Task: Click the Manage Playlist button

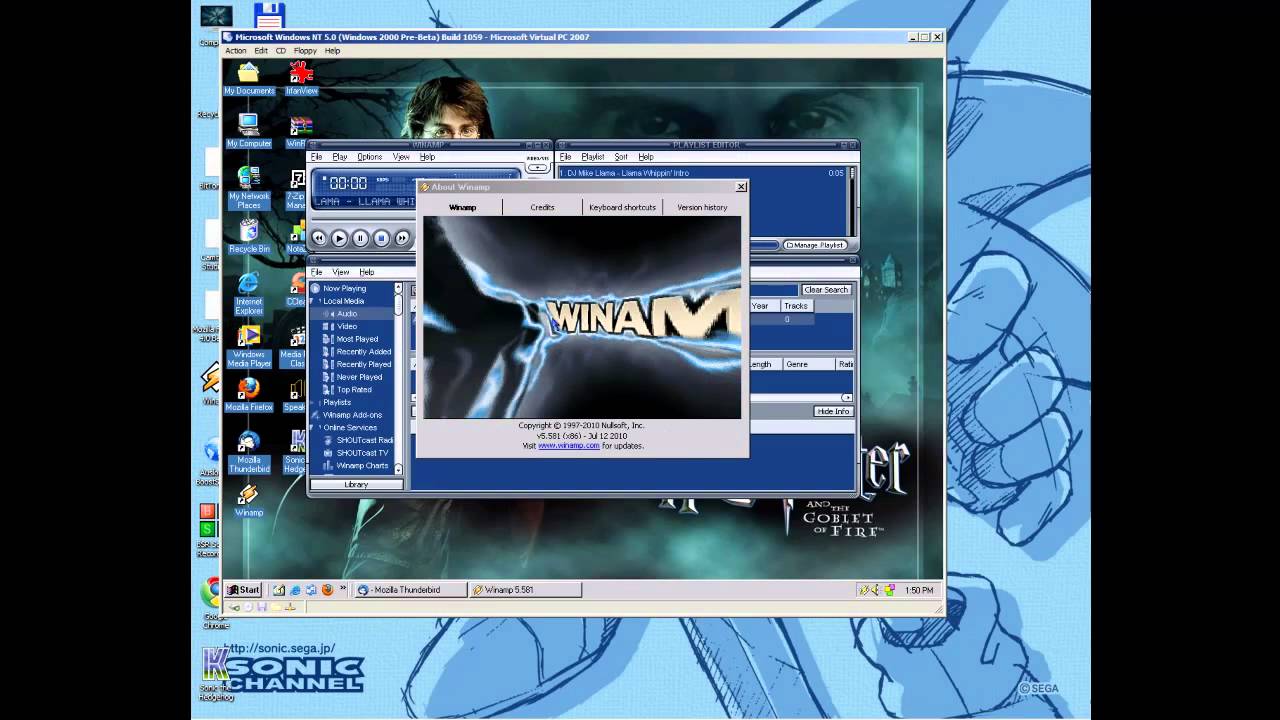Action: tap(815, 245)
